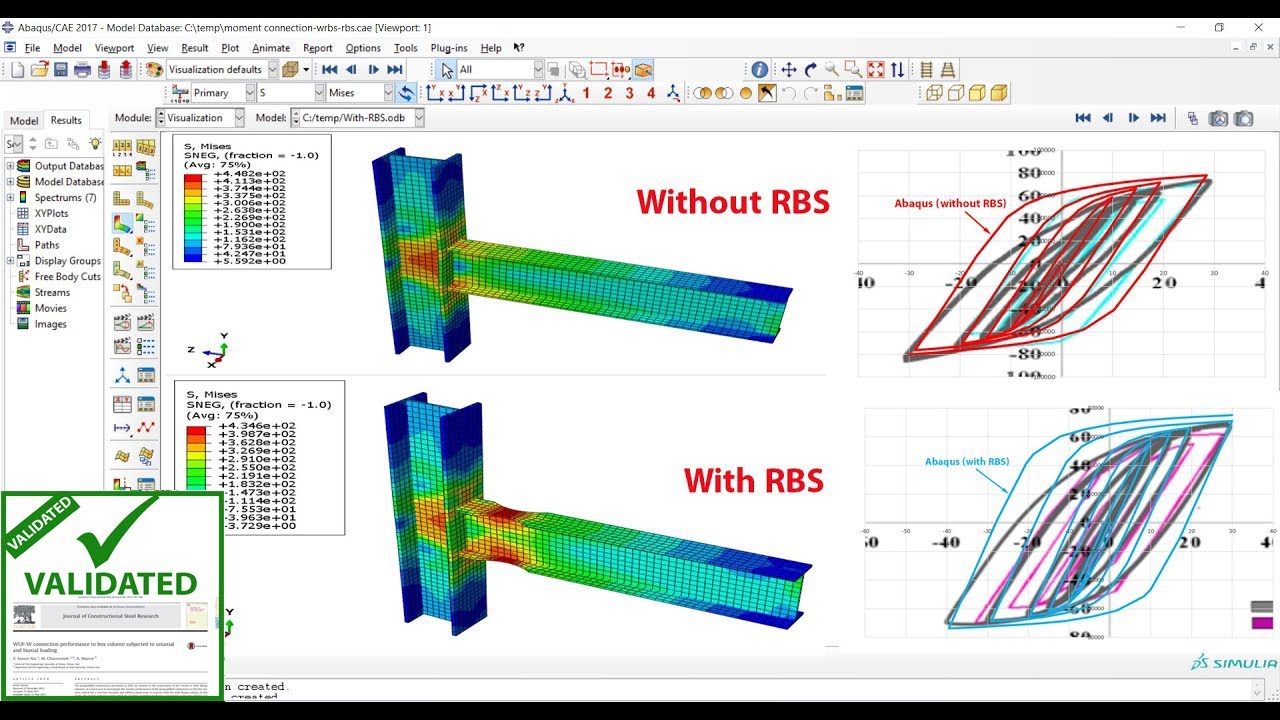Select Paths in results tree
Screen dimensions: 1280x720
click(47, 245)
